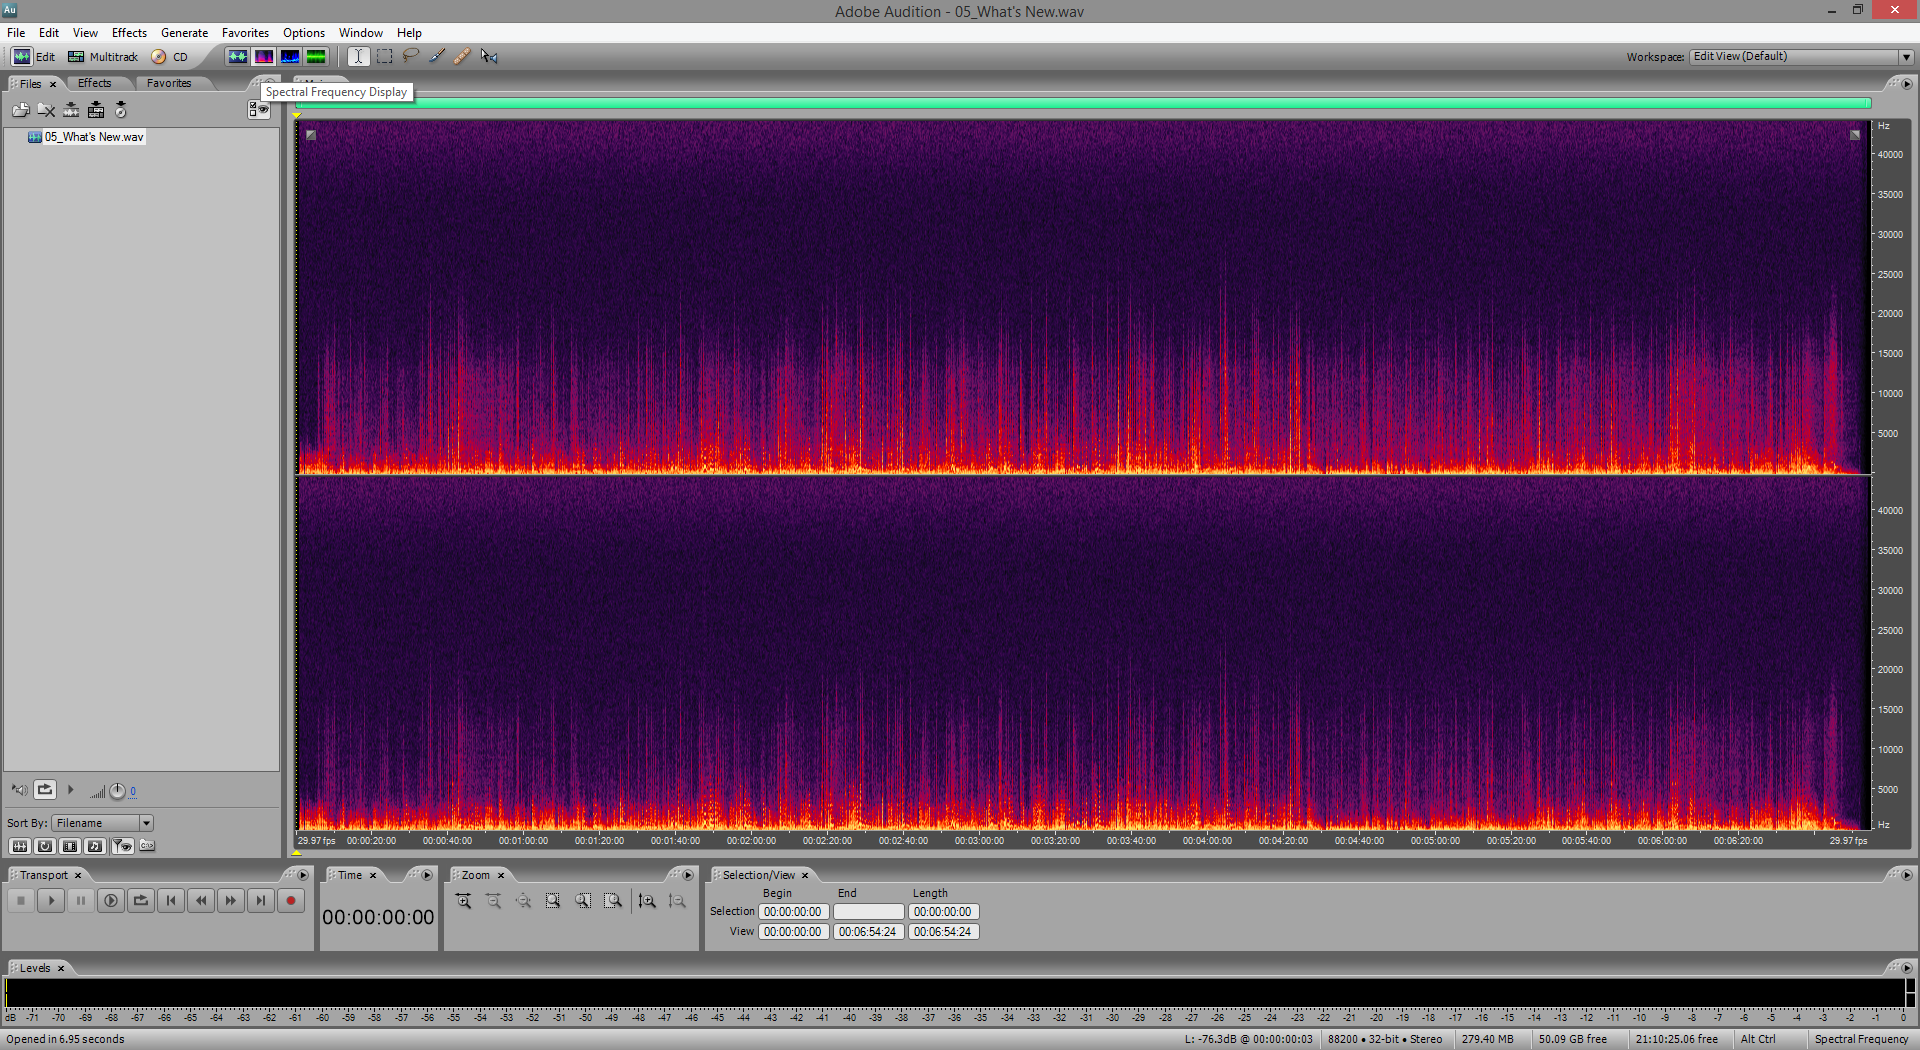Show the Spectral Phase Display
Screen dimensions: 1920x1050
click(x=316, y=57)
